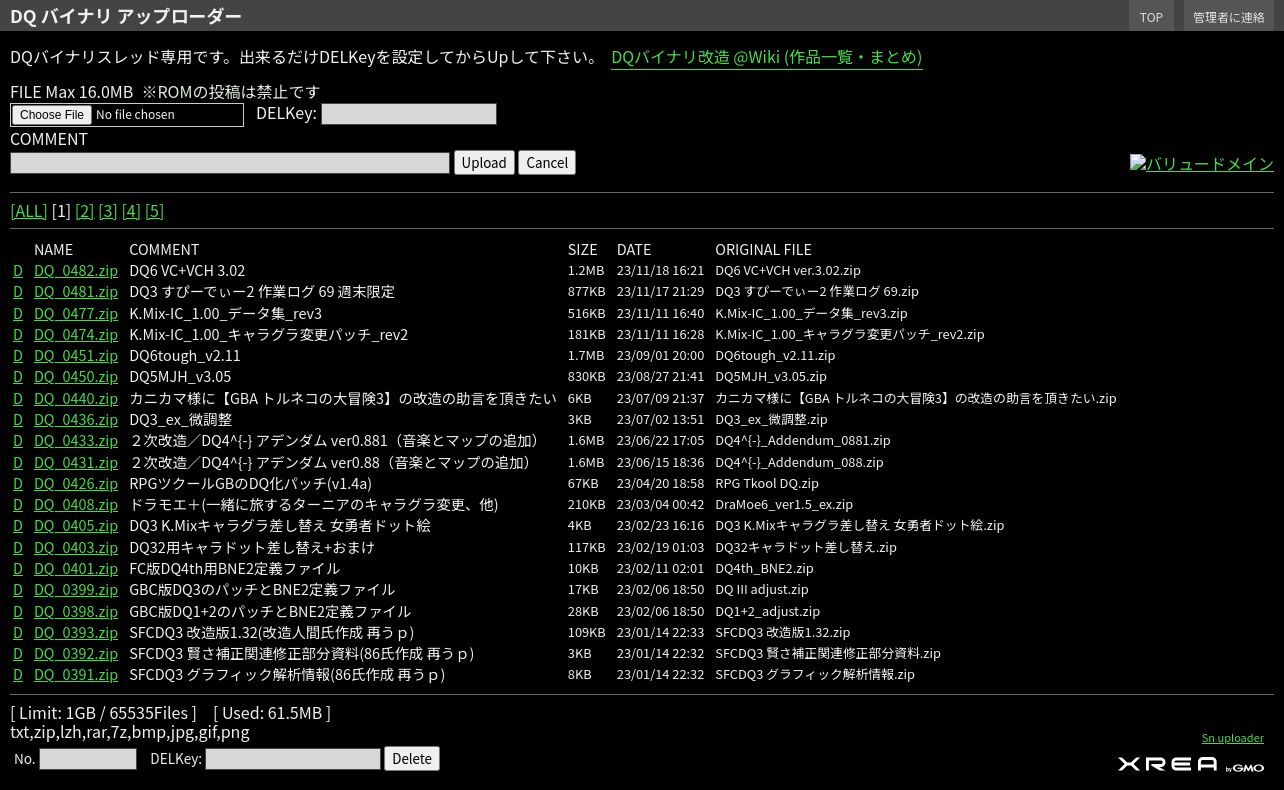Download DQ_0450.zip file

(76, 377)
